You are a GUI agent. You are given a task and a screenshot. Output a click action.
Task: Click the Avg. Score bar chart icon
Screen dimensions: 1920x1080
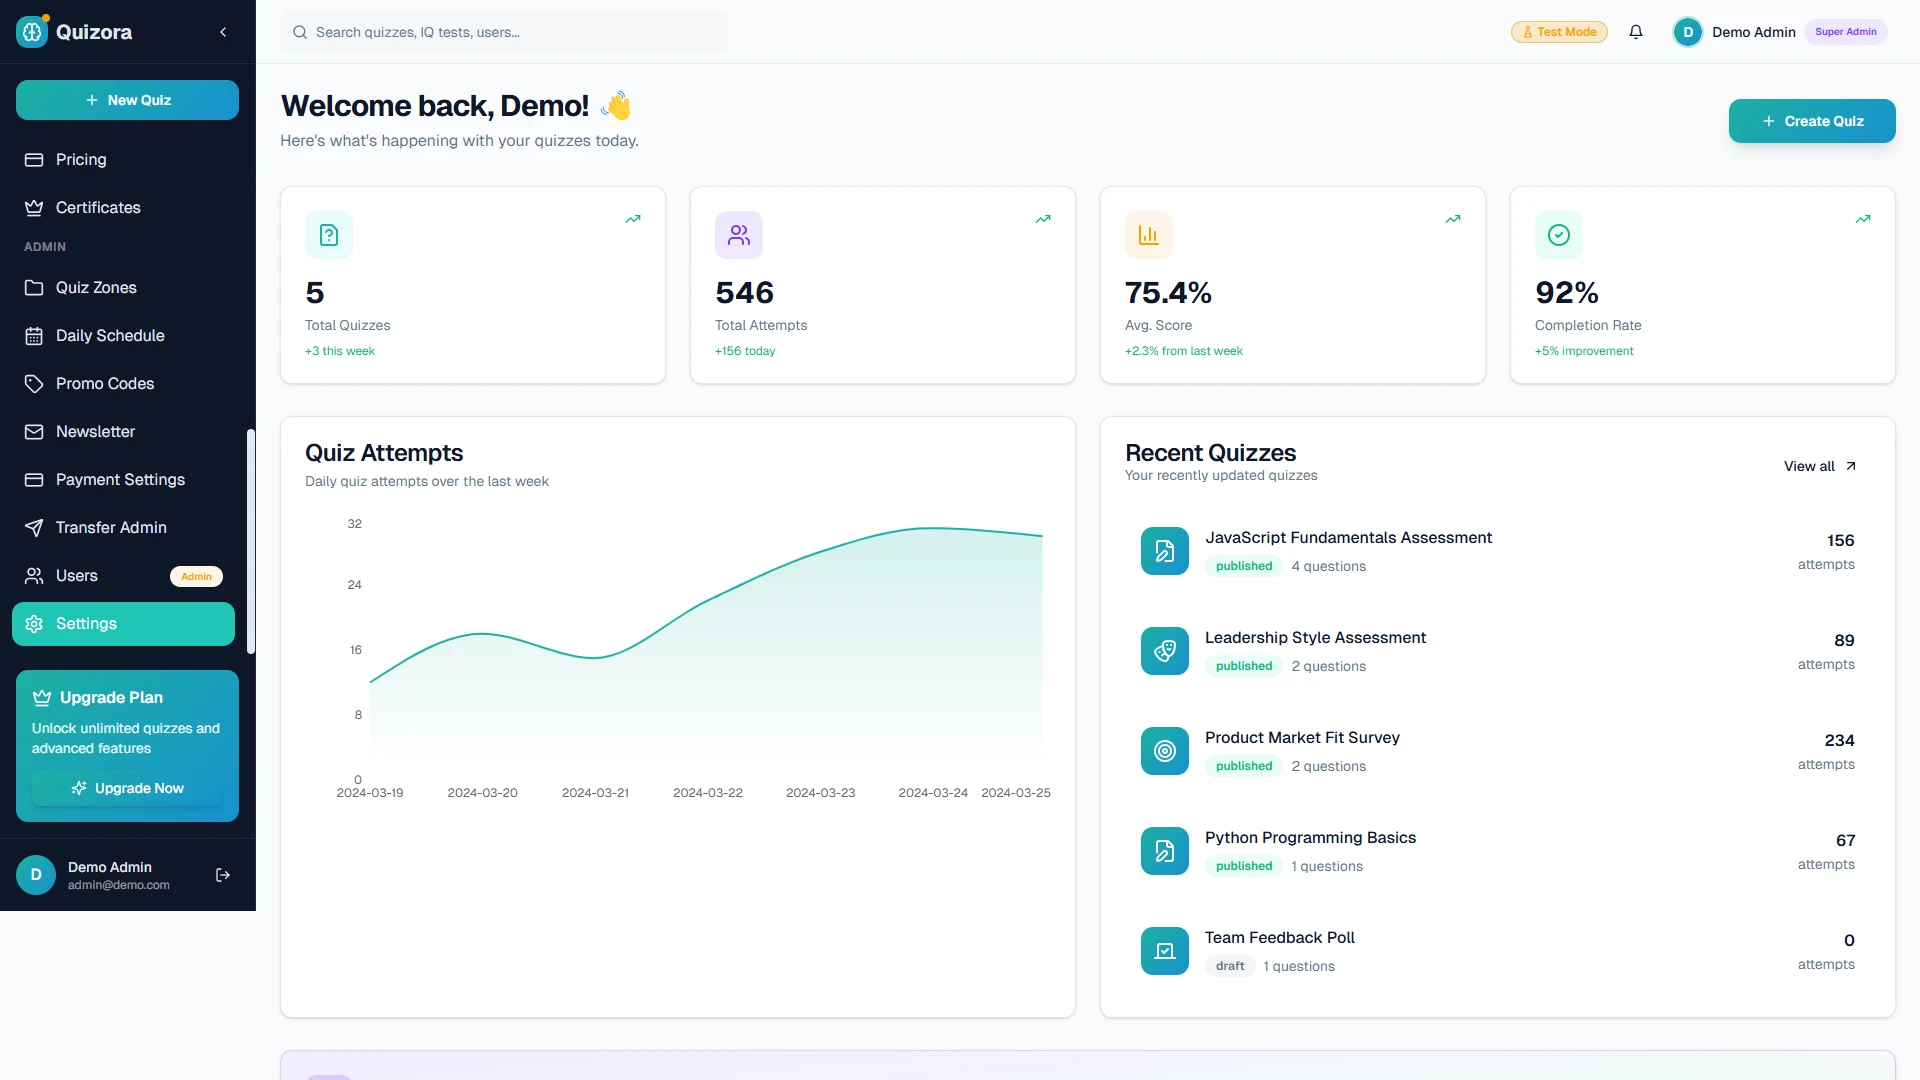click(1149, 235)
